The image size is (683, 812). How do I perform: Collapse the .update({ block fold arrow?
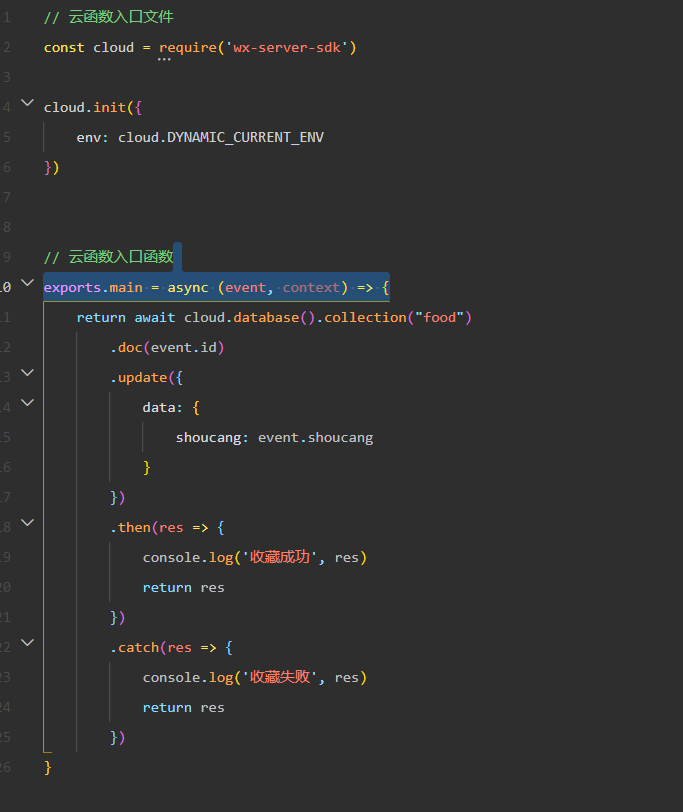pos(27,373)
